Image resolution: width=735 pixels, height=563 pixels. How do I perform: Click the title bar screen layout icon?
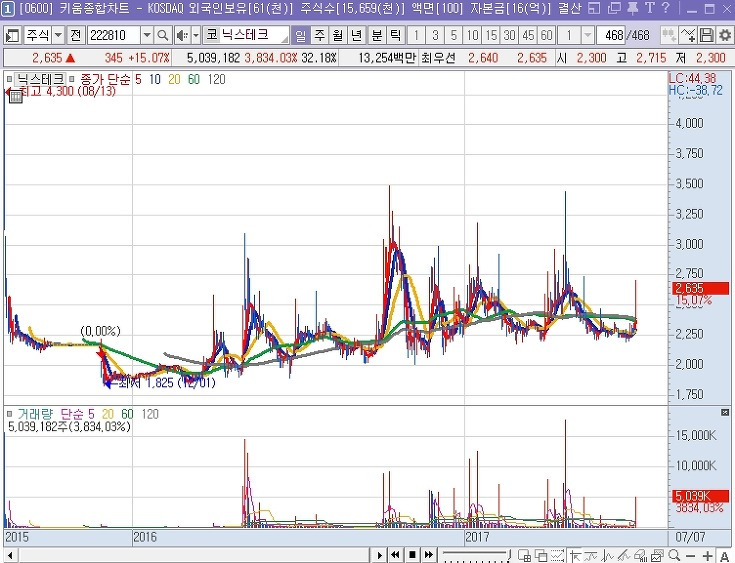coord(594,8)
